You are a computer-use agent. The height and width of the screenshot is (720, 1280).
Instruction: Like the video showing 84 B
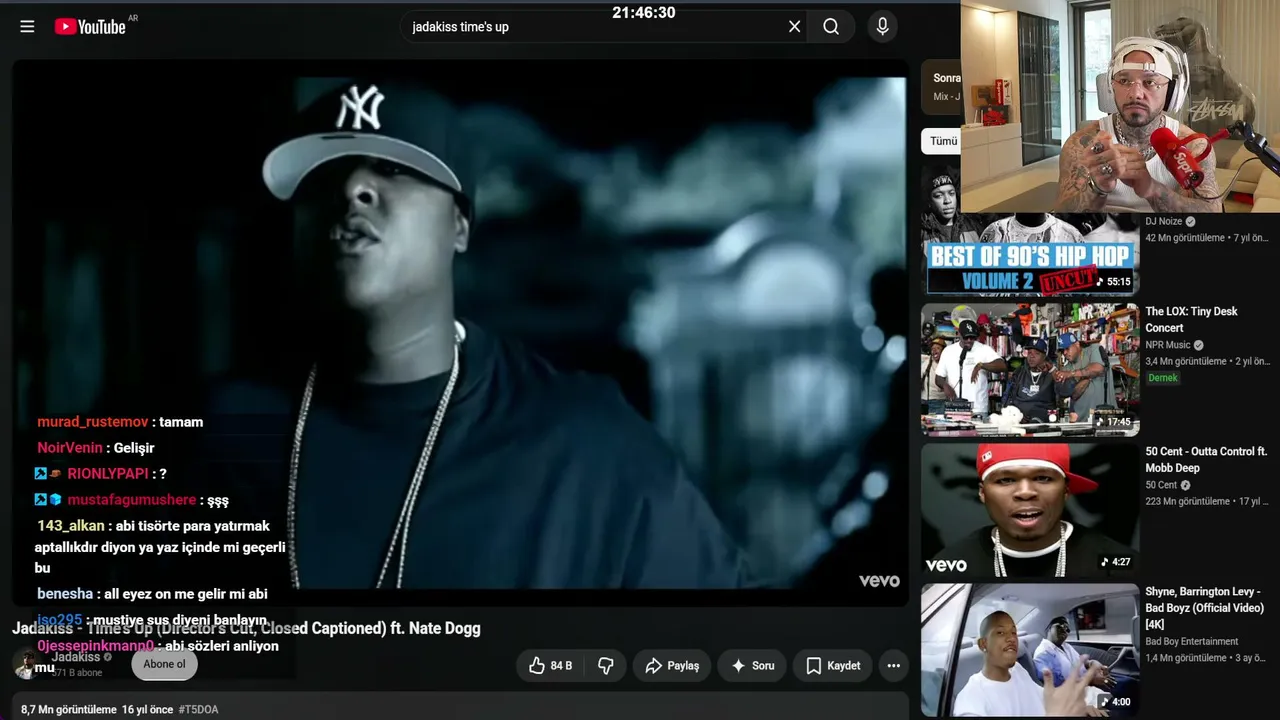click(549, 665)
